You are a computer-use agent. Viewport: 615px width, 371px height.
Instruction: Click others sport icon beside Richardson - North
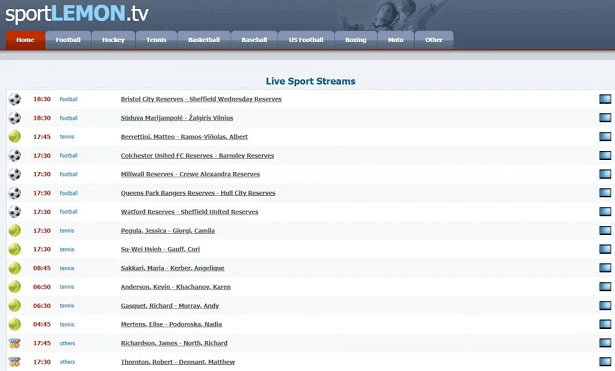tap(15, 344)
